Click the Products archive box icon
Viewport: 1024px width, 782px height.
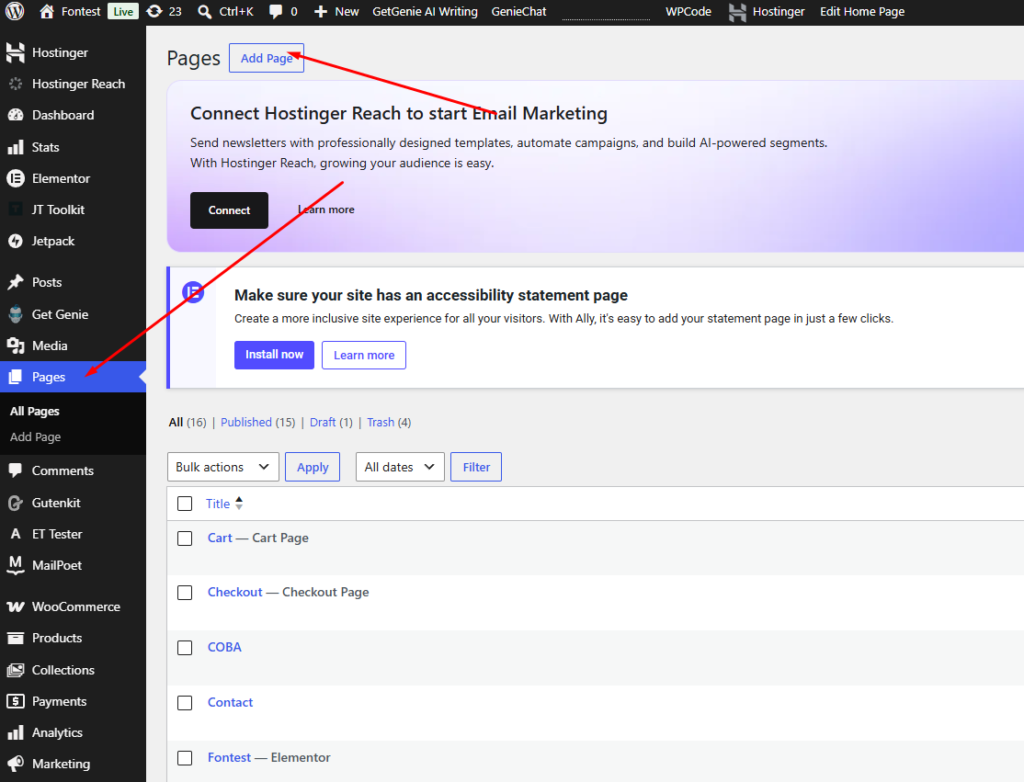(x=16, y=638)
